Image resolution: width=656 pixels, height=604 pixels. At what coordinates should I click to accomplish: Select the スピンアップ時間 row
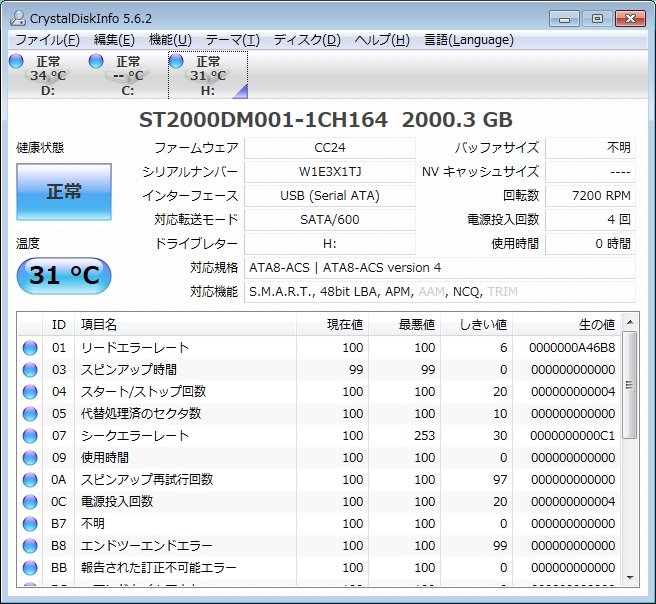319,370
